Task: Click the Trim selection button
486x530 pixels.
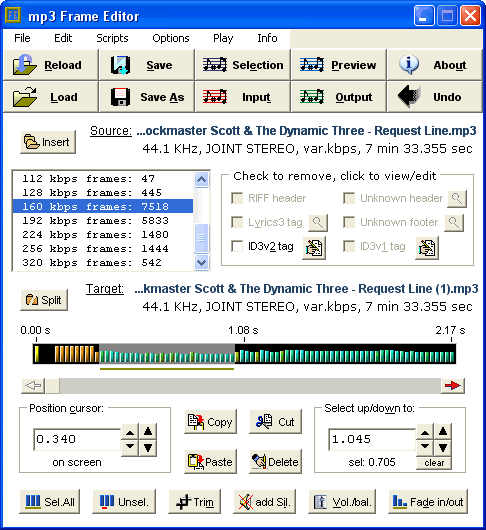Action: pos(195,502)
